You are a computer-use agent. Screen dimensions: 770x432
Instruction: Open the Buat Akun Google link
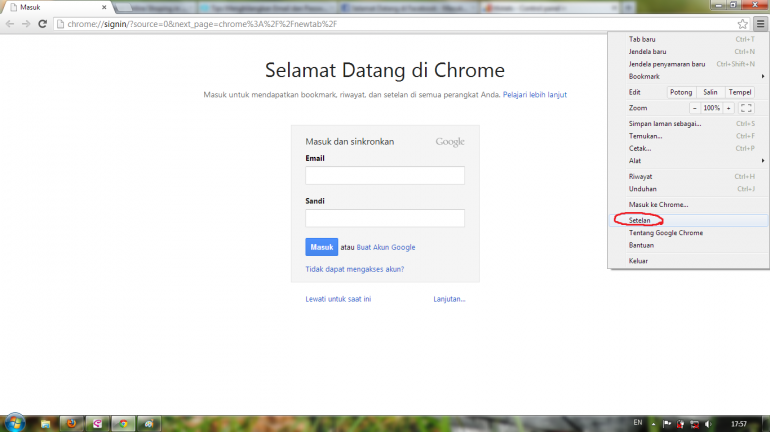[385, 247]
